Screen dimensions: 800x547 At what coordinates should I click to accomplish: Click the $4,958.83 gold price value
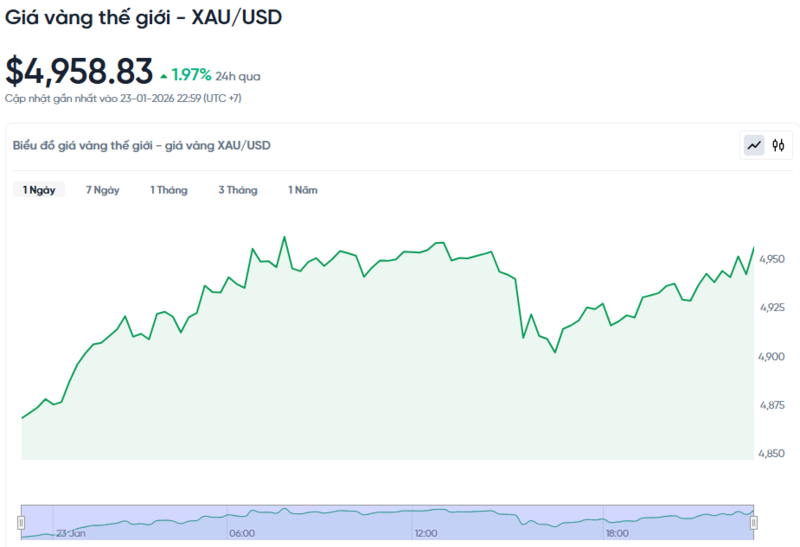coord(79,71)
